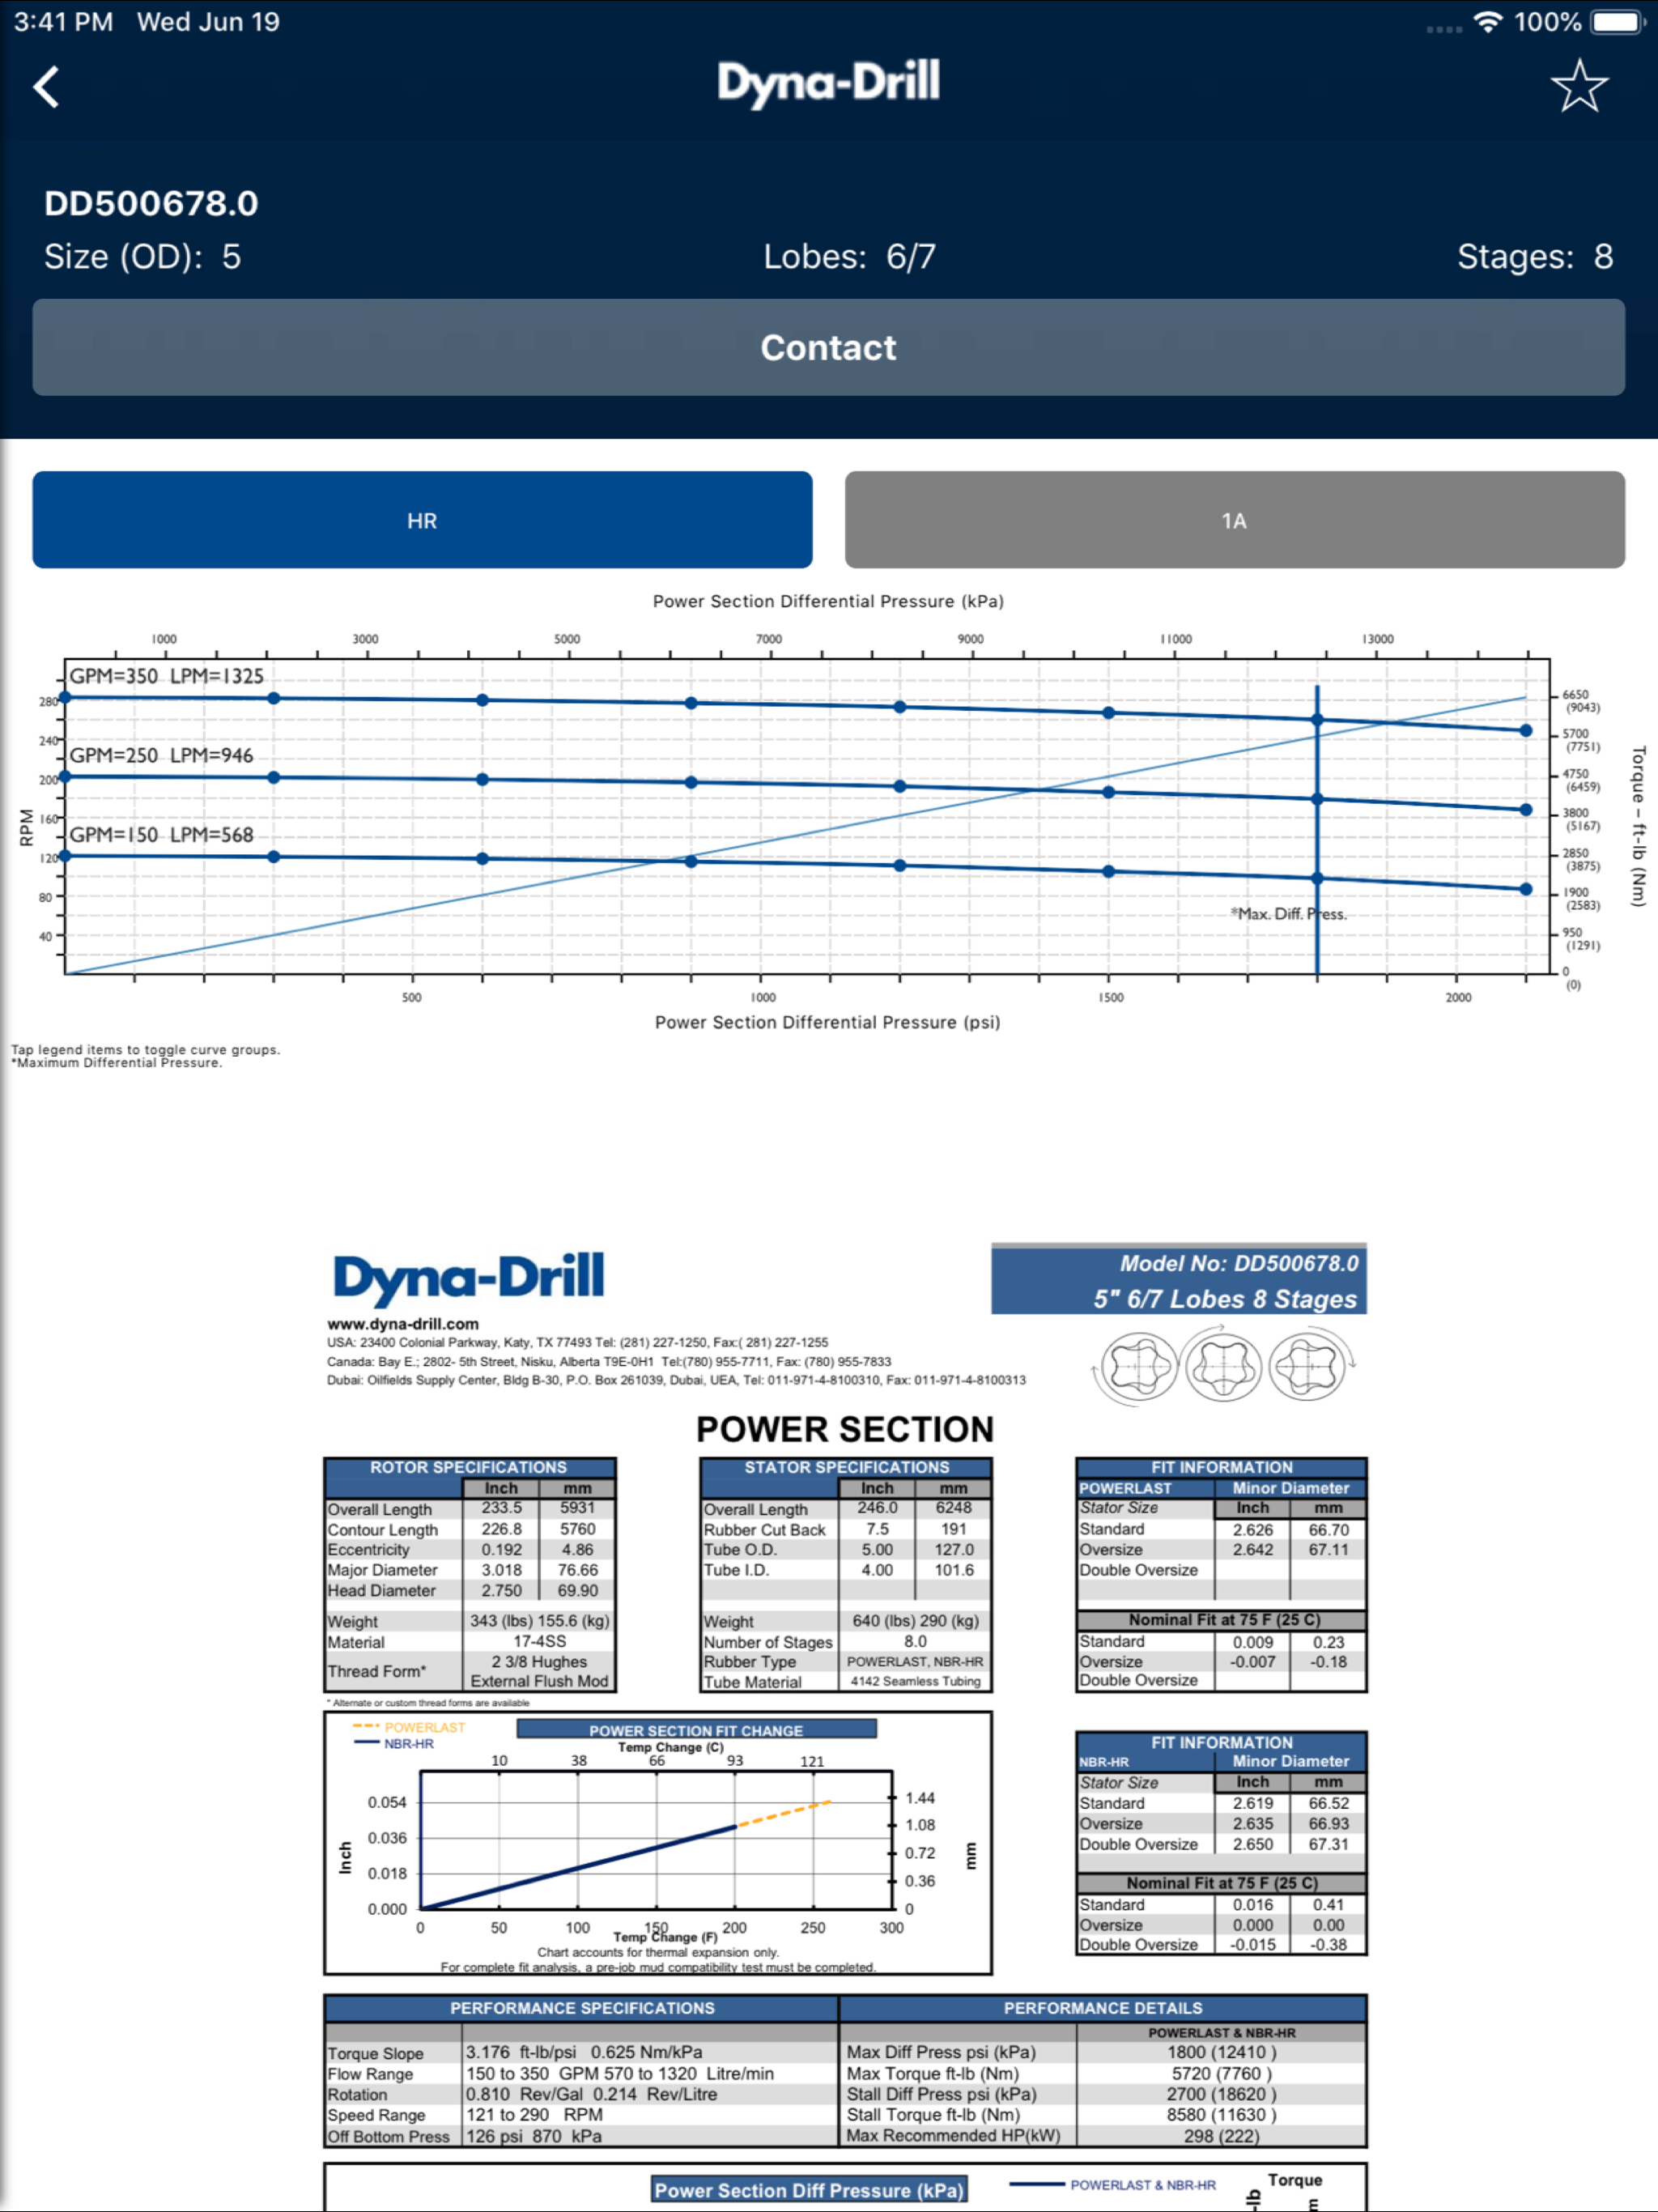This screenshot has width=1658, height=2212.
Task: Tap the Stages: 8 label
Action: click(x=1534, y=257)
